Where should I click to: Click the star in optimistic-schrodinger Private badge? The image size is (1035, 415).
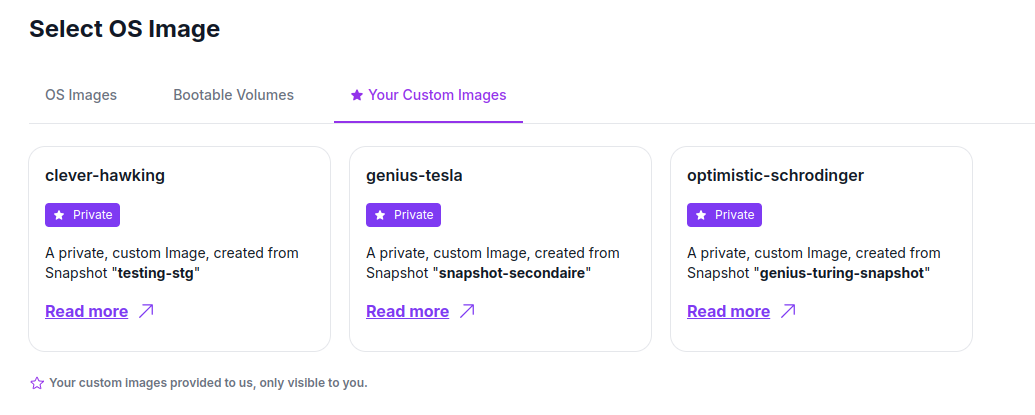point(702,215)
